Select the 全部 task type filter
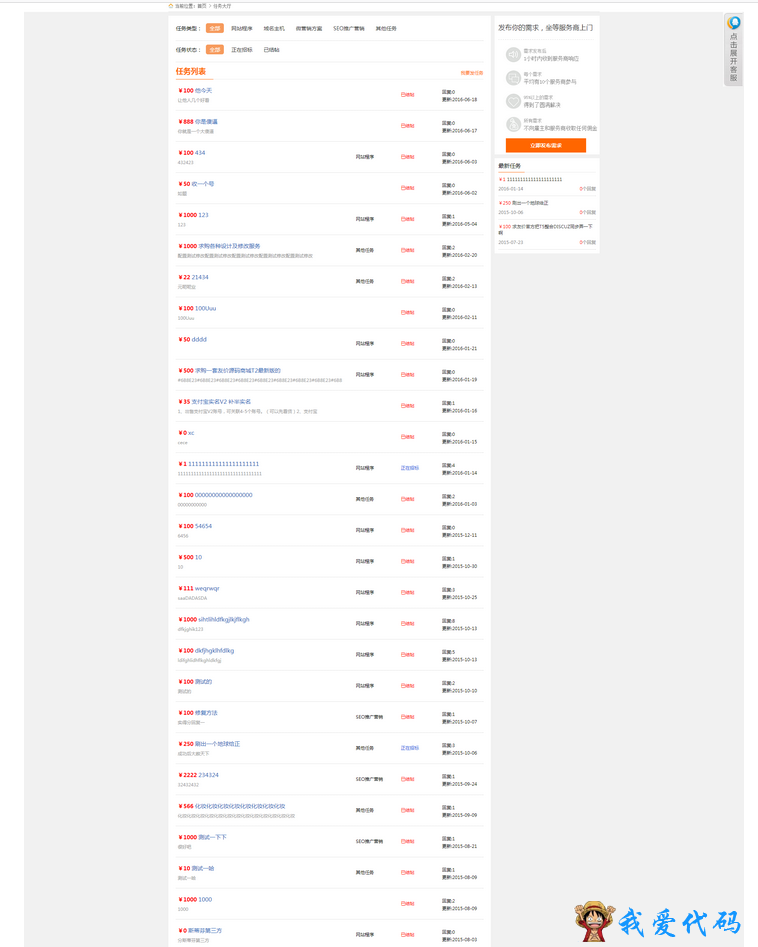 click(214, 28)
